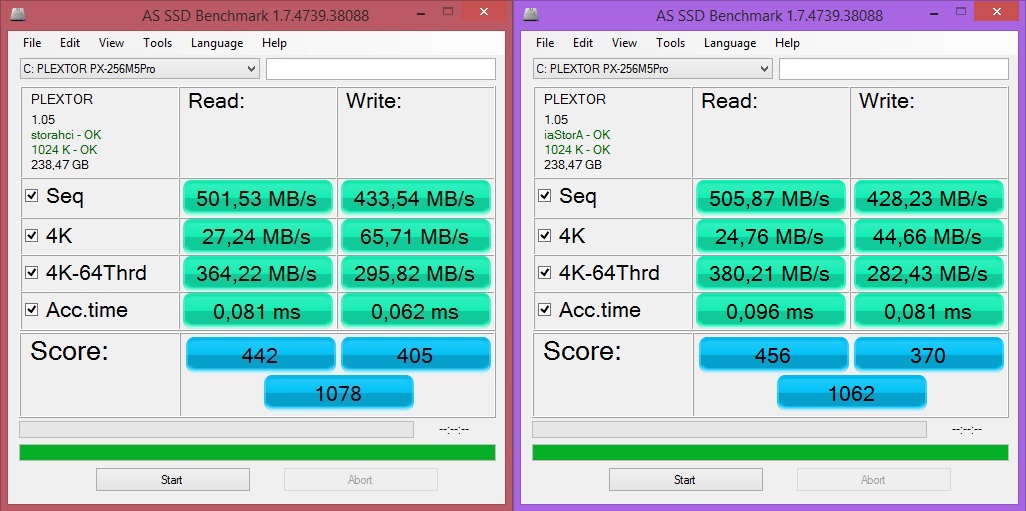Open View menu in the right window
Image resolution: width=1026 pixels, height=511 pixels.
[624, 43]
